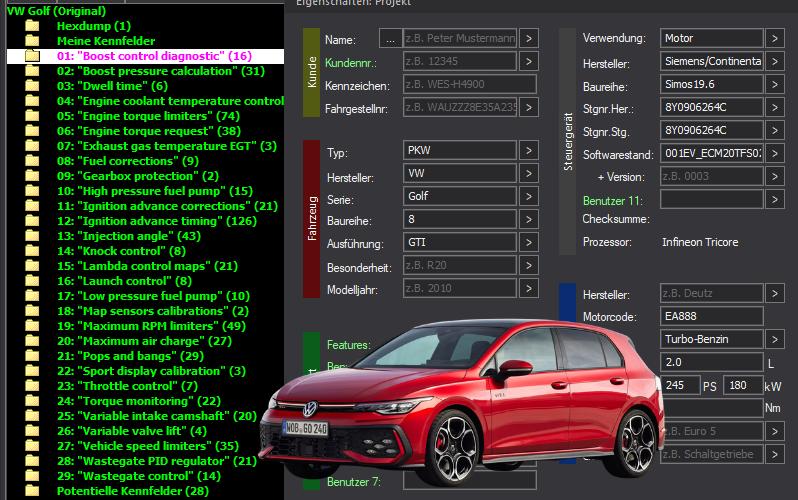The width and height of the screenshot is (798, 500).
Task: Click the Besonderheit input field
Action: 460,265
